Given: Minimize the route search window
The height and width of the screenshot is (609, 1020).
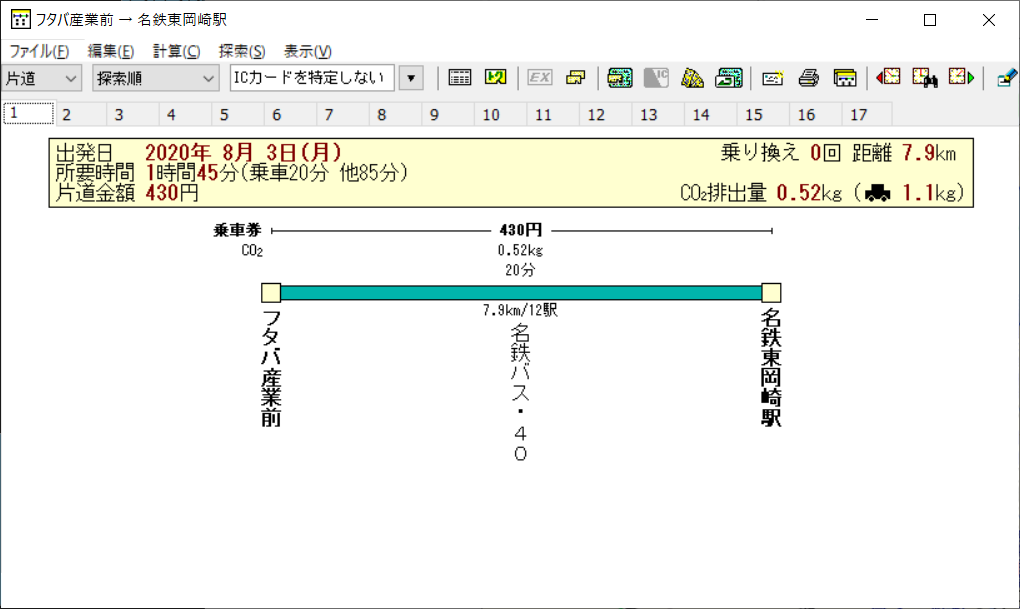Looking at the screenshot, I should click(872, 20).
